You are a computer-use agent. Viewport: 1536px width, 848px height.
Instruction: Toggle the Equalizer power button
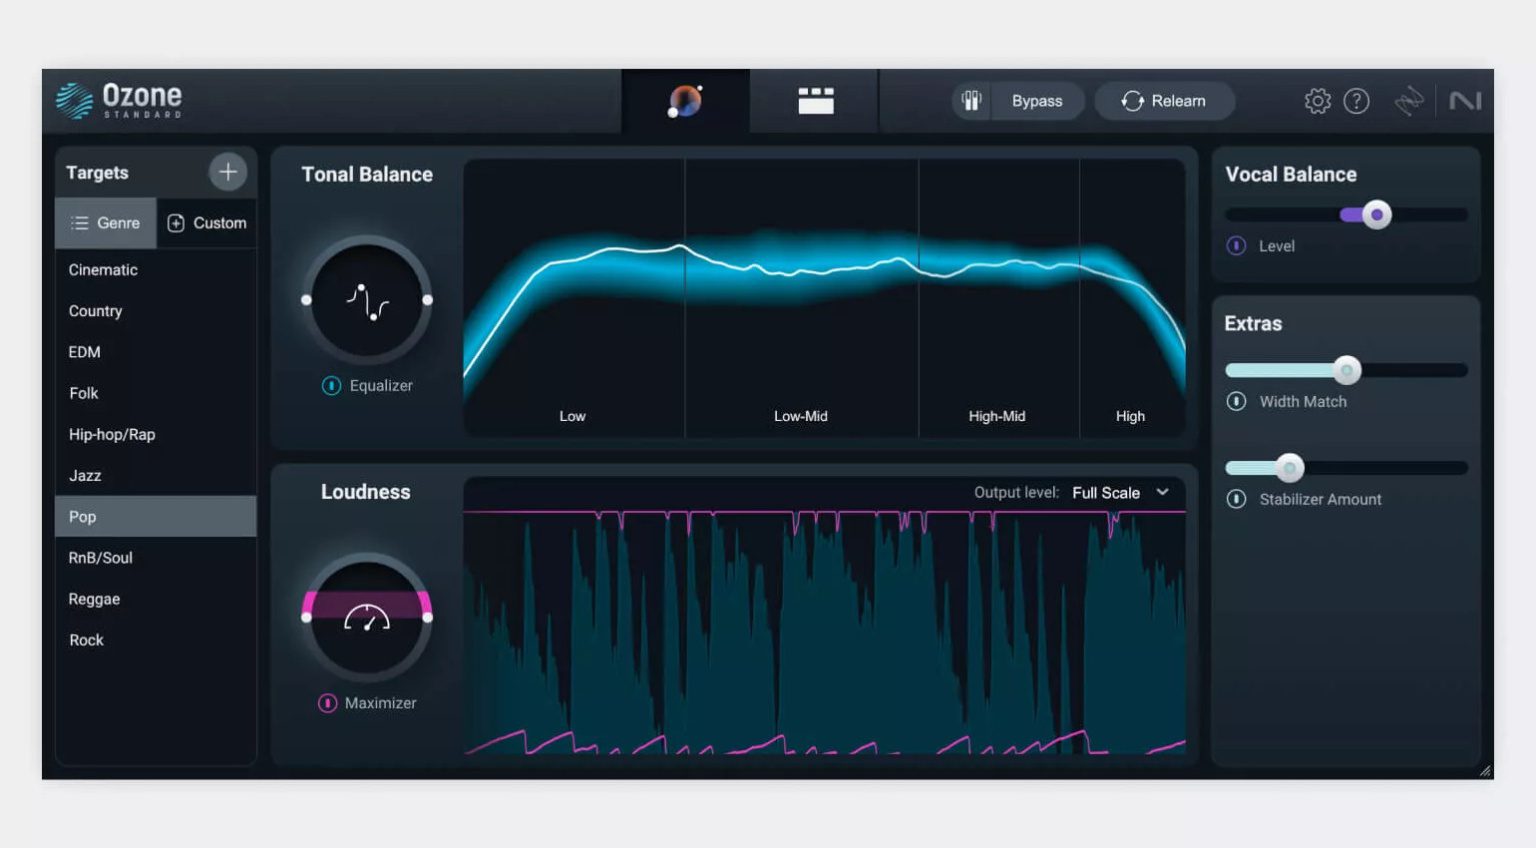(331, 386)
